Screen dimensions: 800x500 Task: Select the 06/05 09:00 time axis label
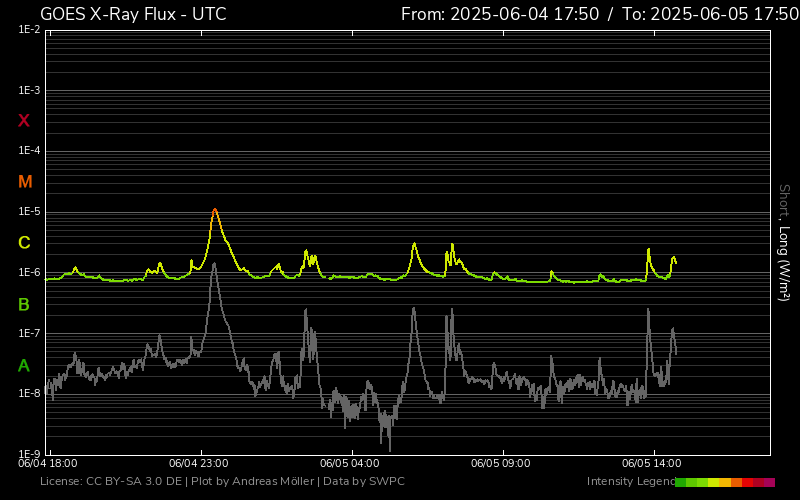[x=500, y=464]
